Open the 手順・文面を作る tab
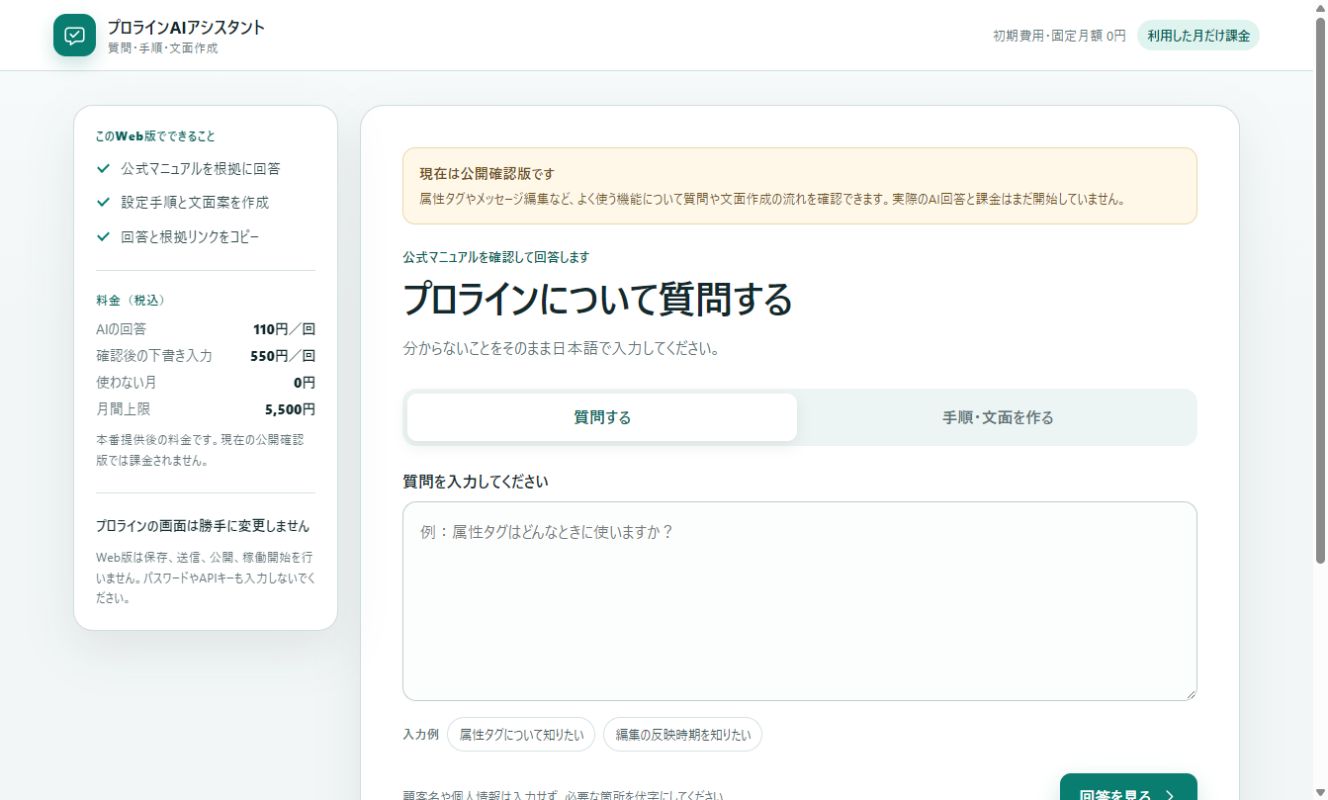The image size is (1328, 800). coord(997,417)
